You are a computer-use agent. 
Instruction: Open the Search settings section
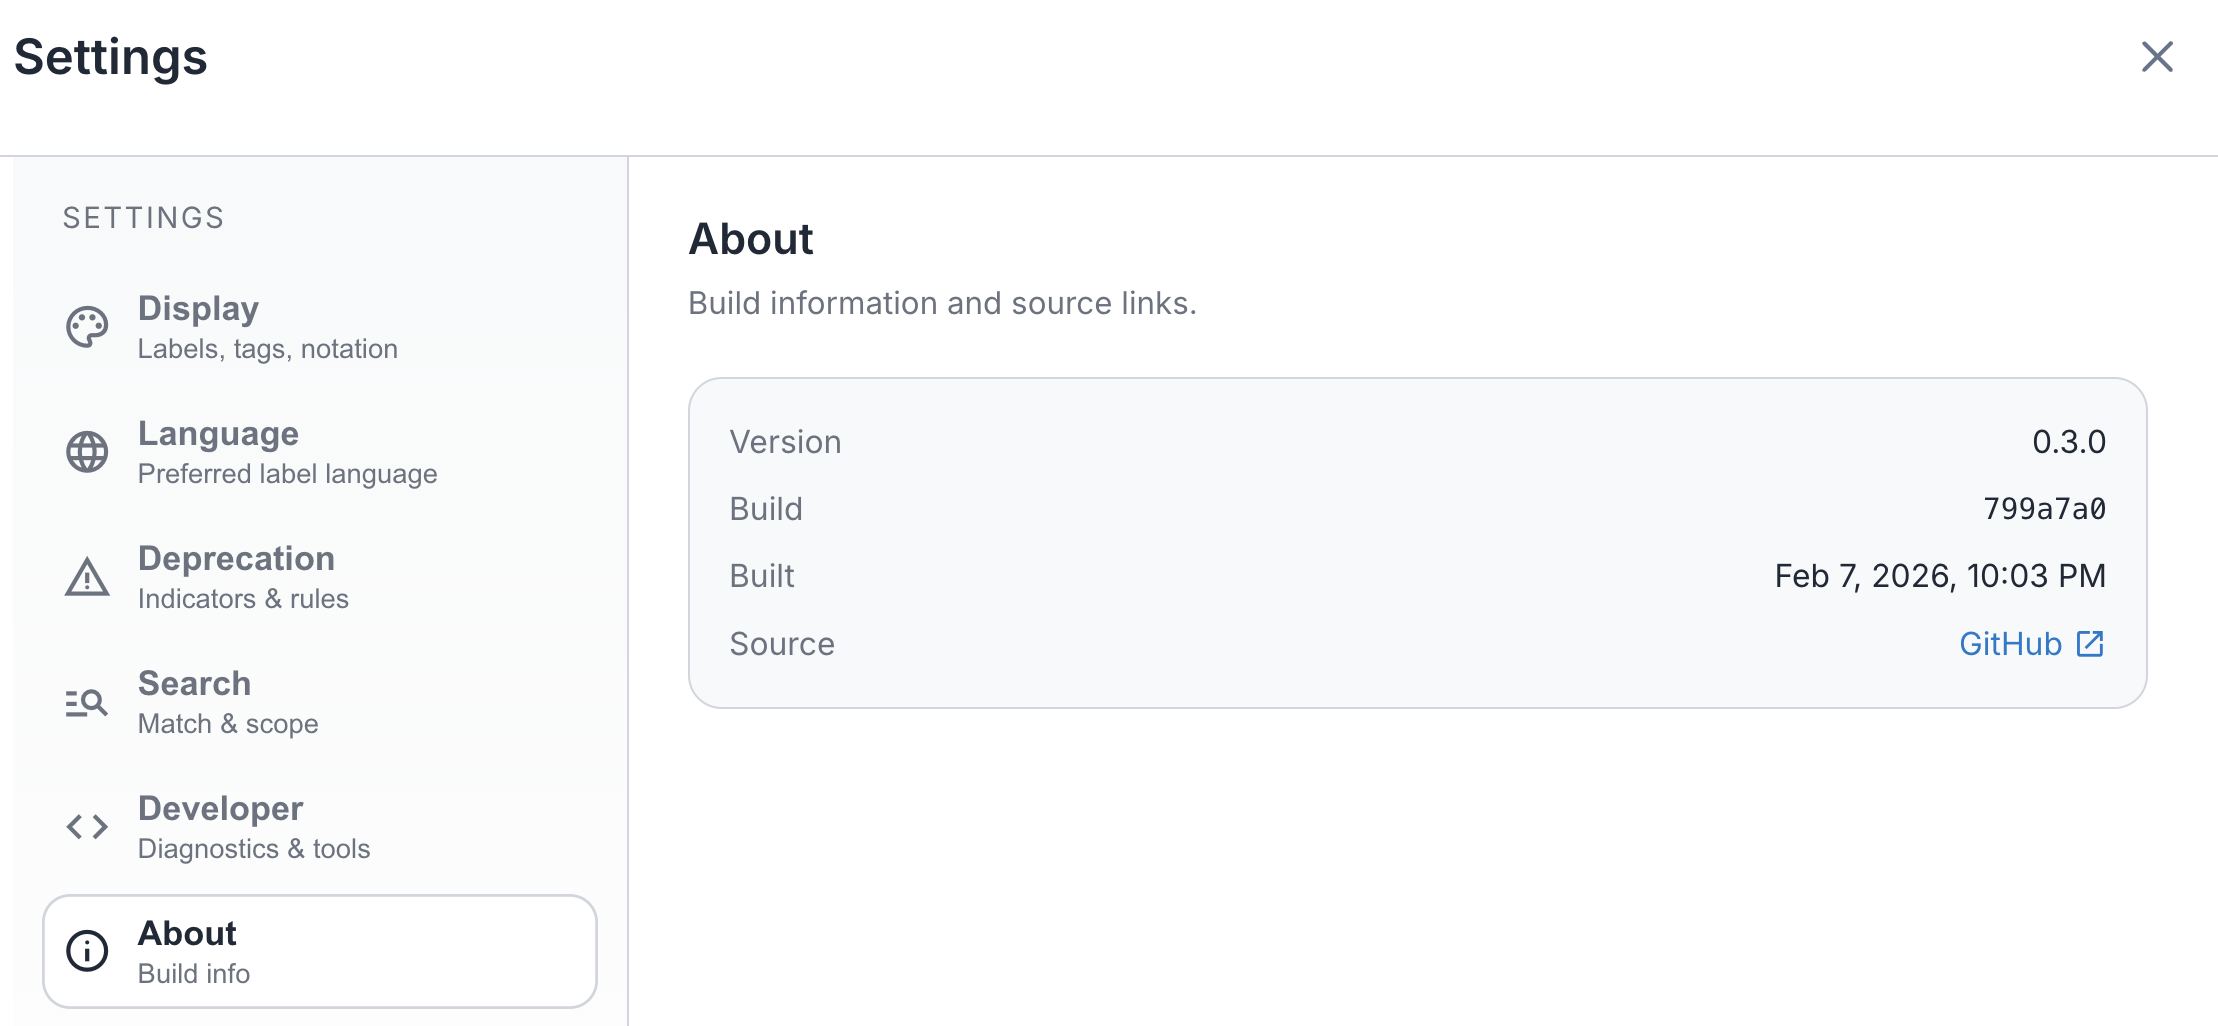(x=194, y=683)
